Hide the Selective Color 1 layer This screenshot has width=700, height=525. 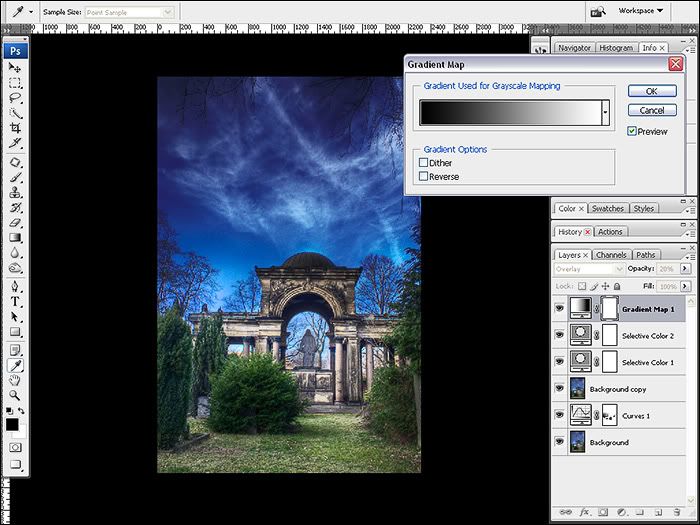coord(559,362)
